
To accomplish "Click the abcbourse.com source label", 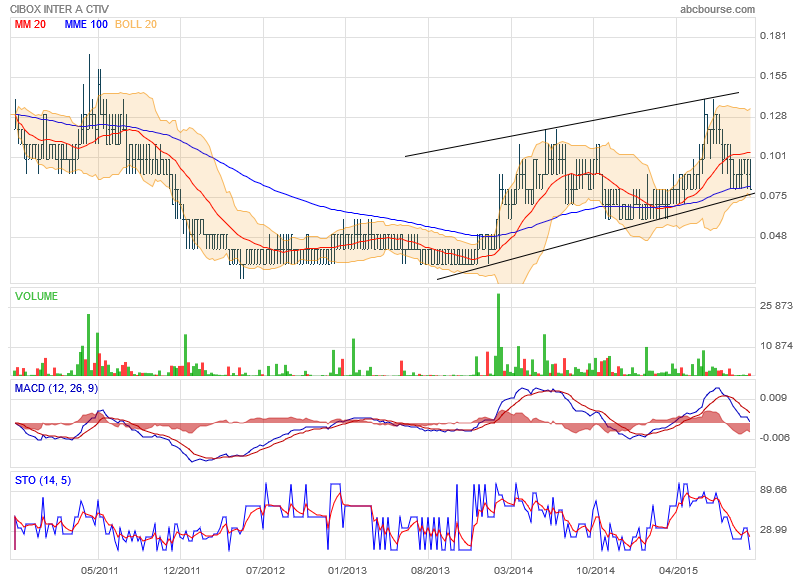I will click(717, 9).
